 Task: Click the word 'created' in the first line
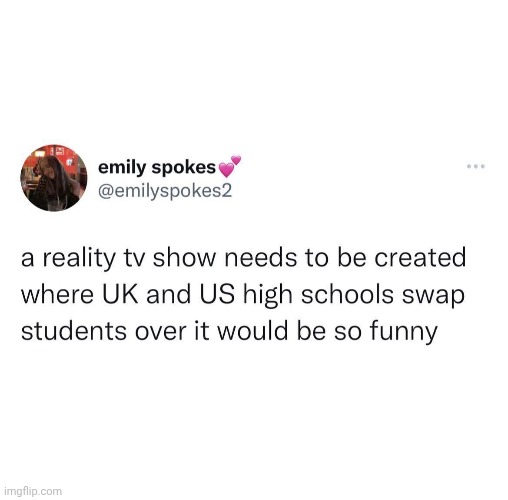click(420, 258)
